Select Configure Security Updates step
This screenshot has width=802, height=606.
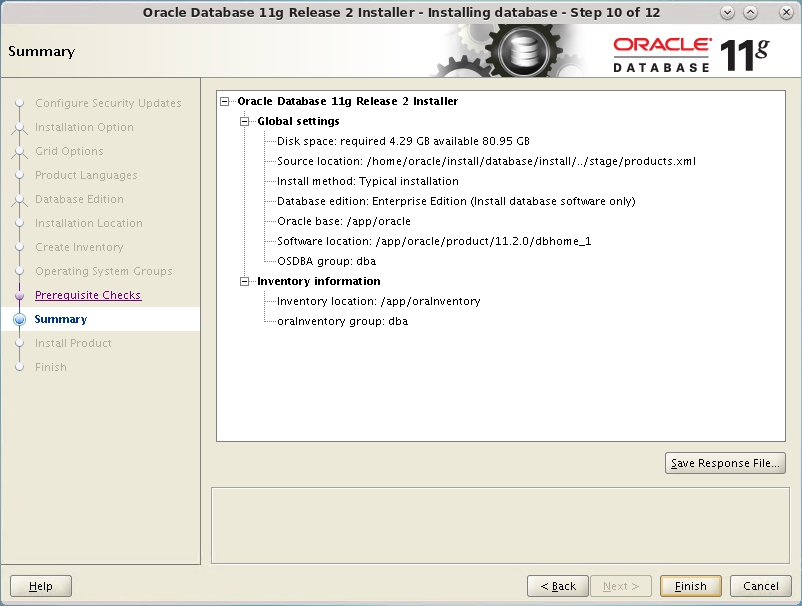(108, 103)
